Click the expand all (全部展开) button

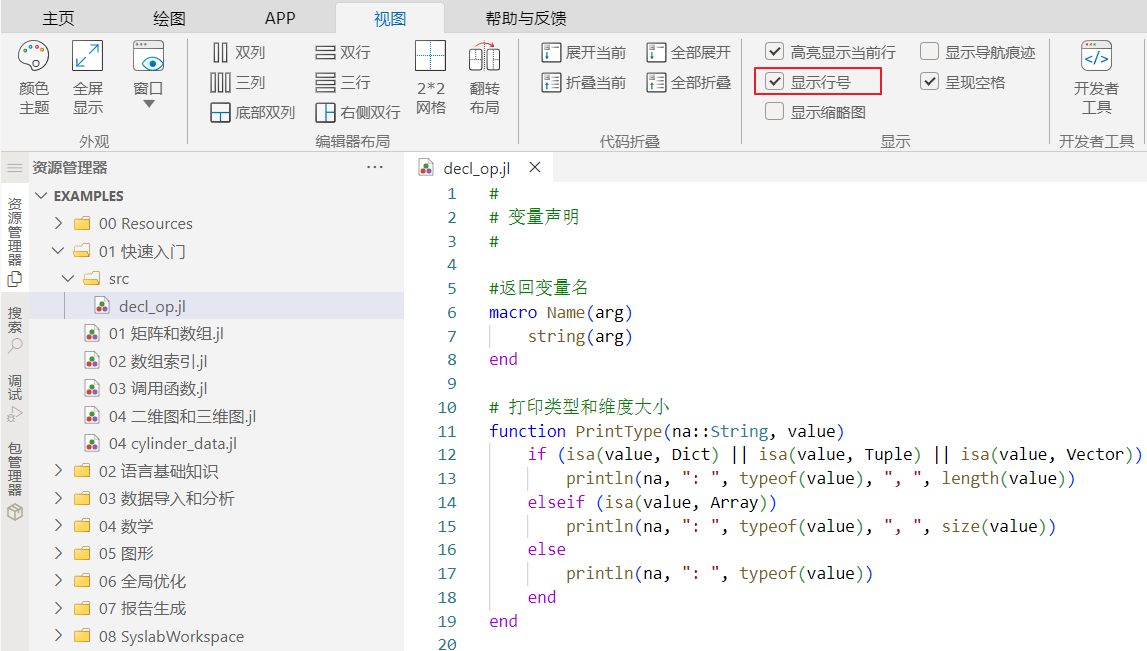pos(688,52)
